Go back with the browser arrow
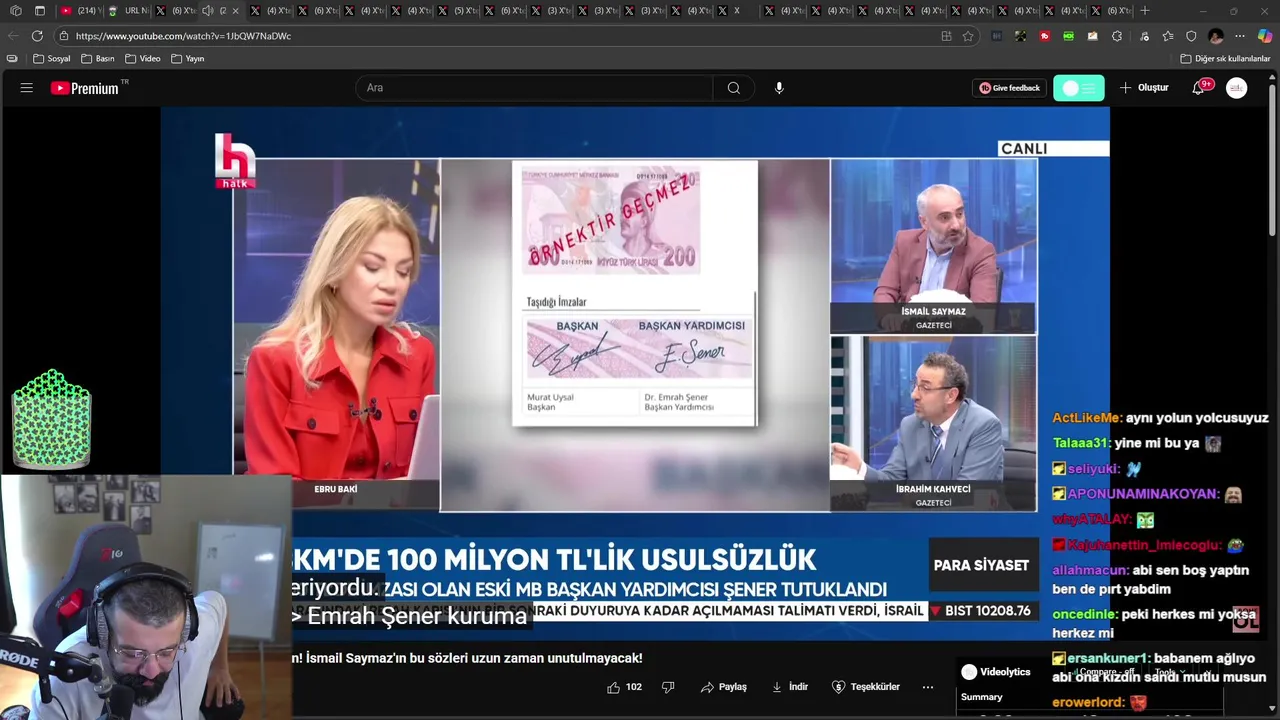This screenshot has height=720, width=1280. click(x=13, y=36)
